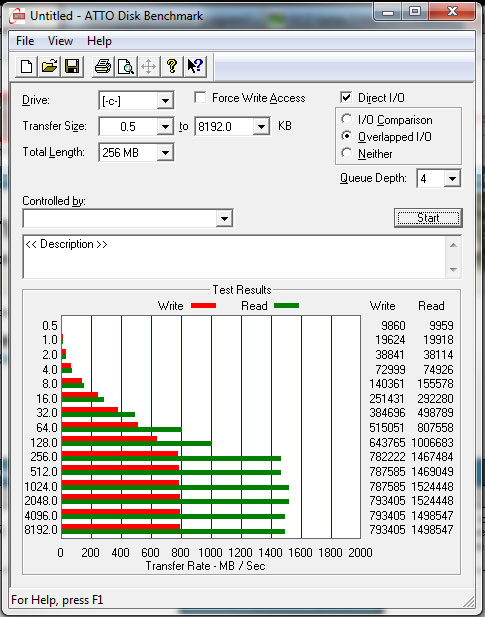
Task: Save results with floppy disk icon
Action: (72, 67)
